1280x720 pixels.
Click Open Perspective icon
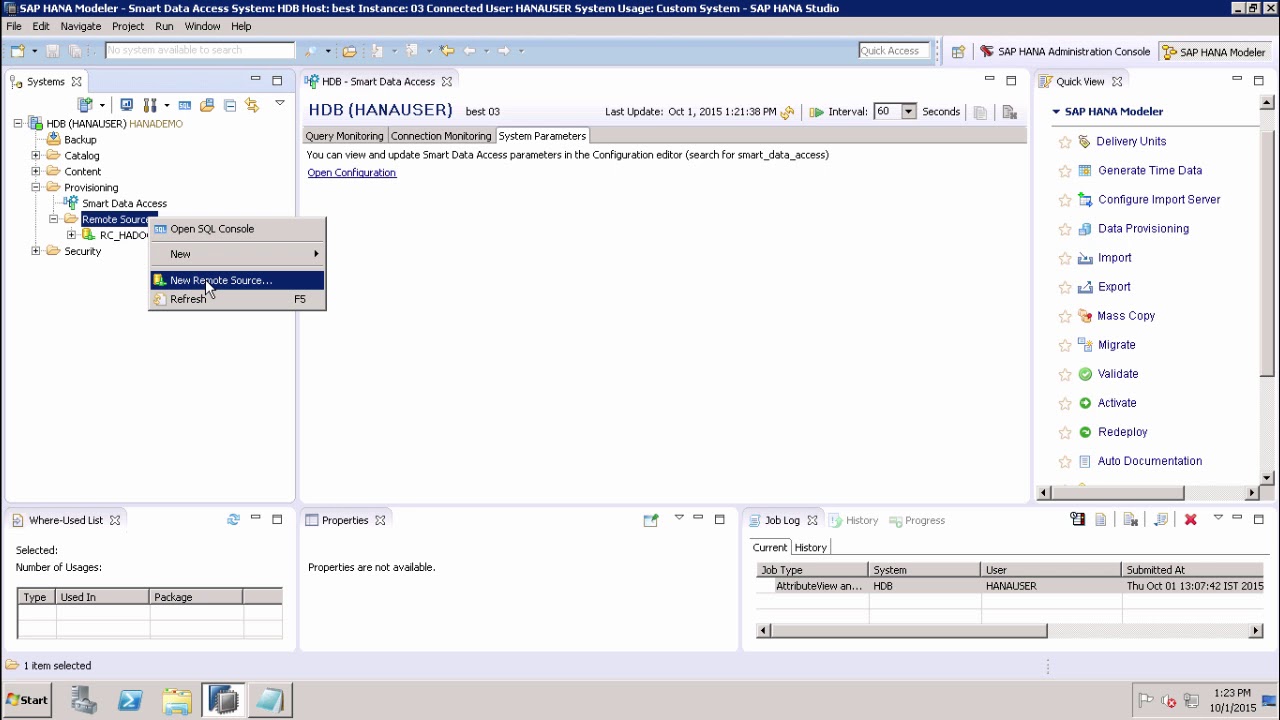[957, 51]
